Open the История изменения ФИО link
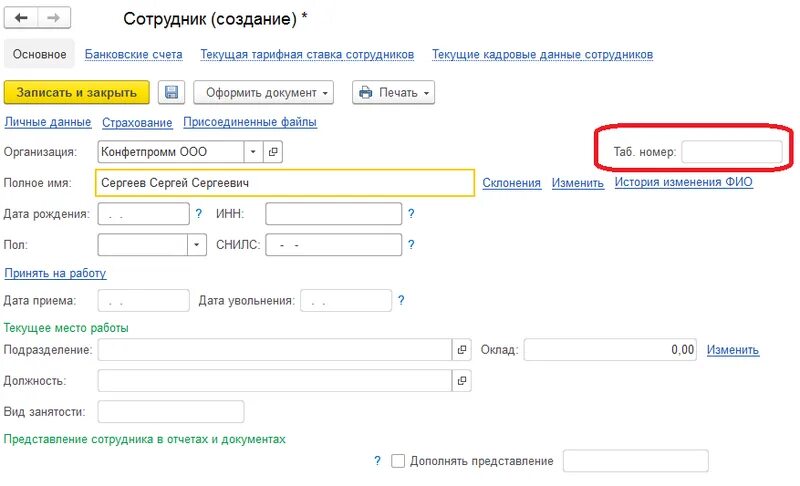The height and width of the screenshot is (486, 800). tap(684, 182)
